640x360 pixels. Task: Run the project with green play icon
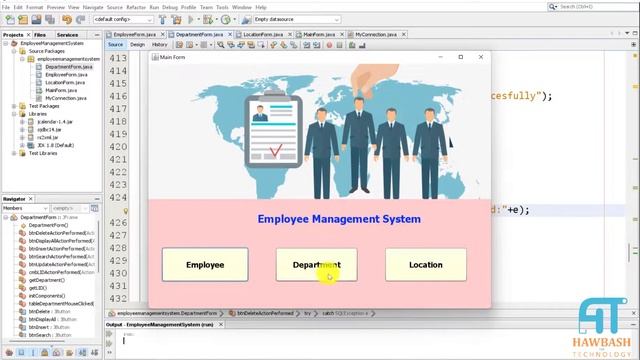point(191,19)
